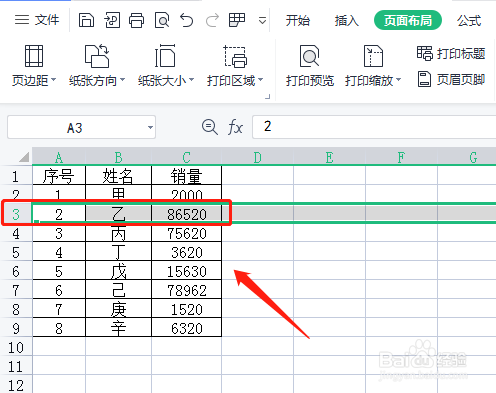
Task: Expand the 打印缩放 dropdown arrow
Action: pyautogui.click(x=398, y=80)
